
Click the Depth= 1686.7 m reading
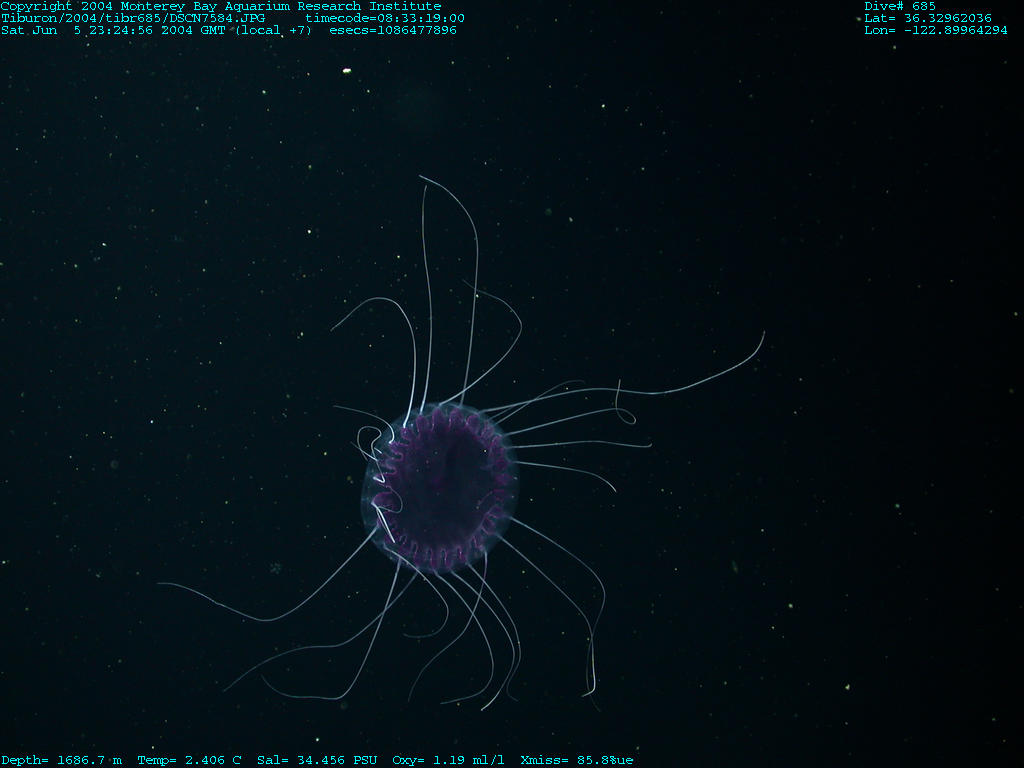pyautogui.click(x=61, y=760)
